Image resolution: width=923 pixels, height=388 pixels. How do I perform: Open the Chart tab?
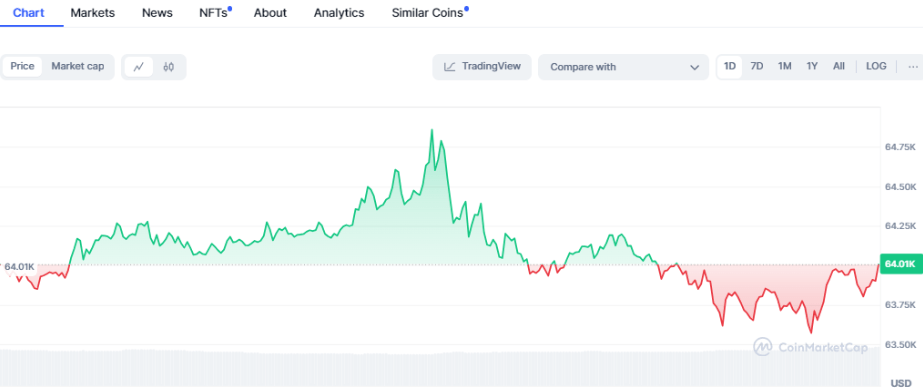tap(28, 13)
